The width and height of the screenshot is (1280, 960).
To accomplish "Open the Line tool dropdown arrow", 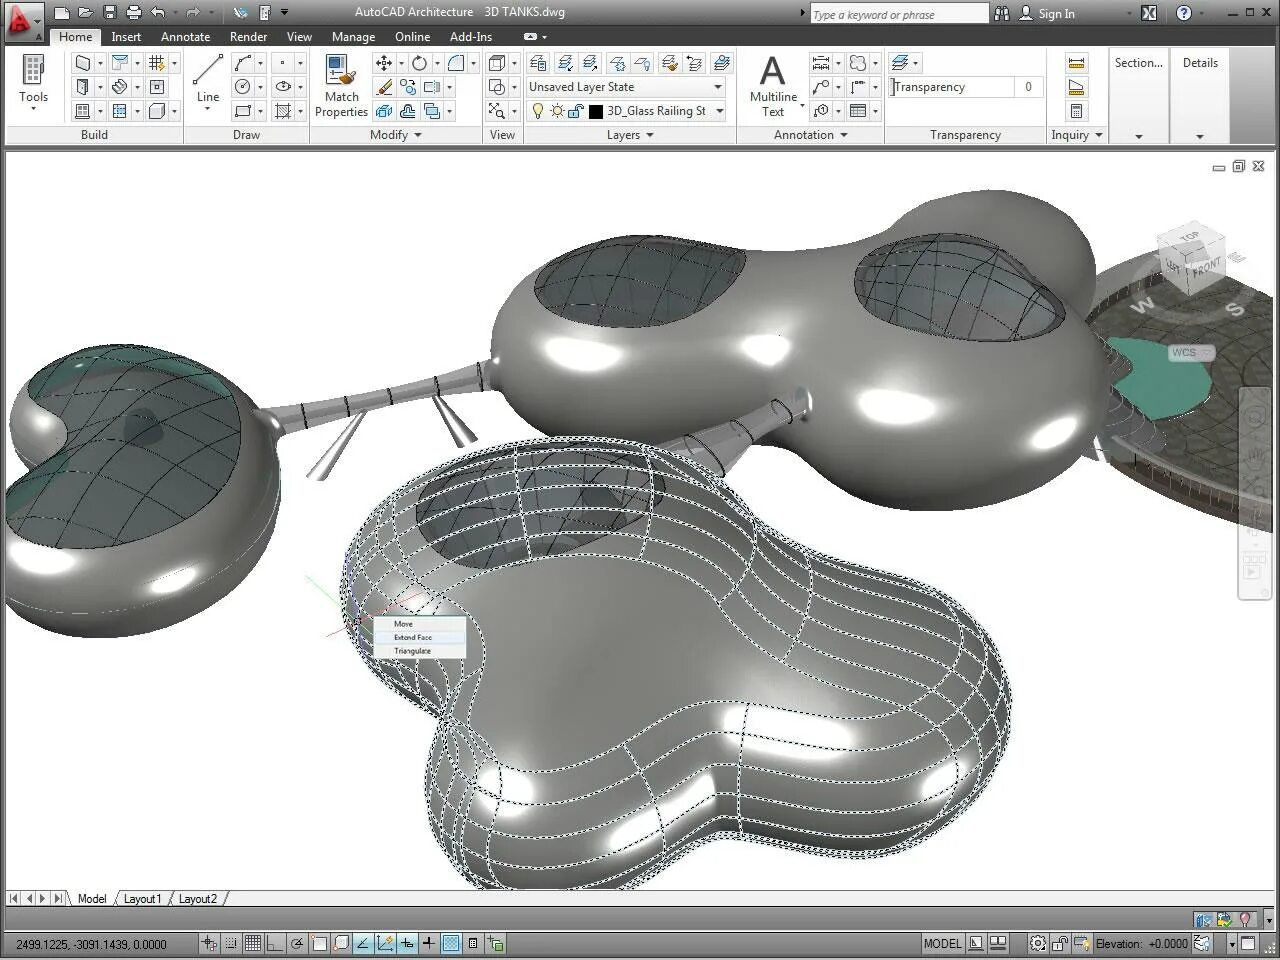I will tap(208, 108).
